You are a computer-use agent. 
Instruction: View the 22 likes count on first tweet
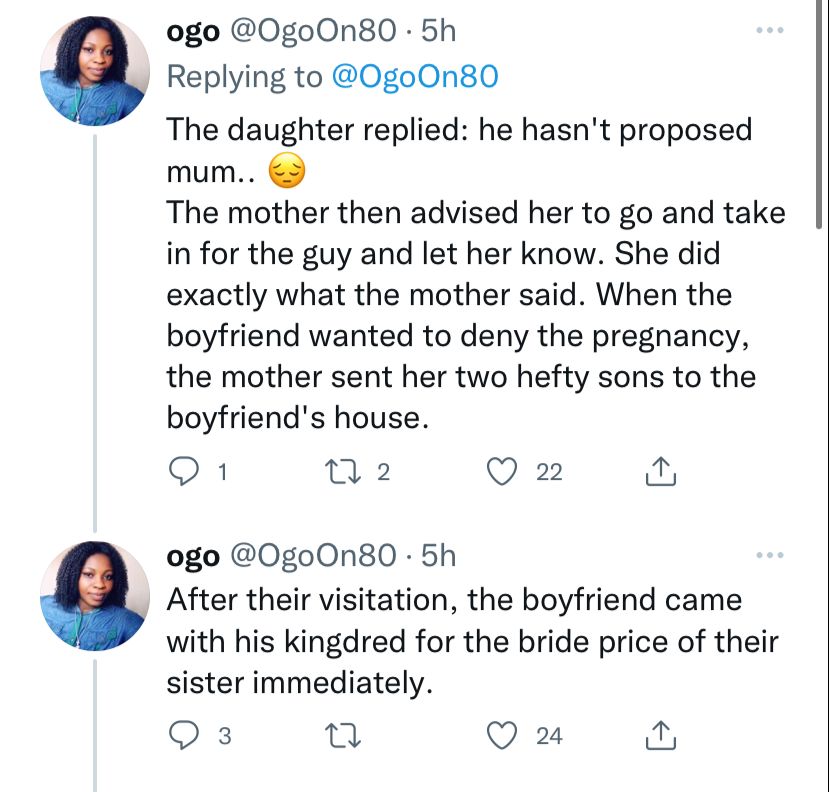549,473
